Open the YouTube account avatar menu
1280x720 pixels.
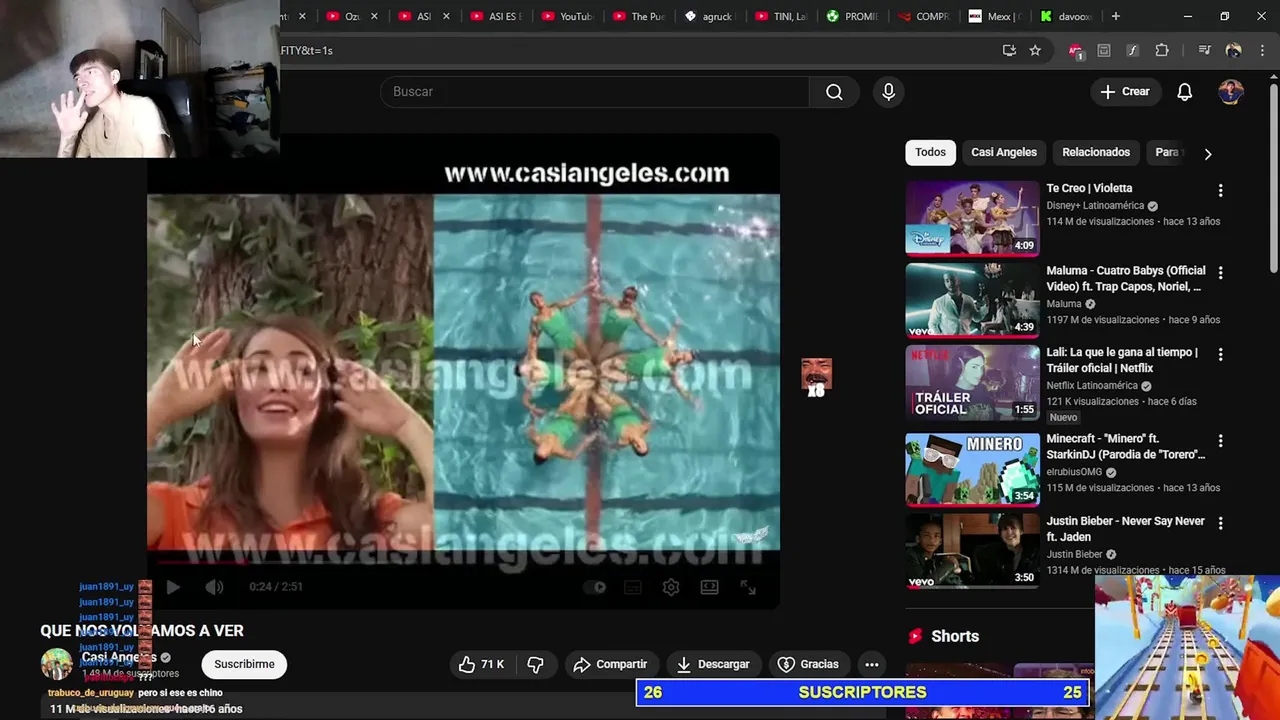[x=1231, y=91]
